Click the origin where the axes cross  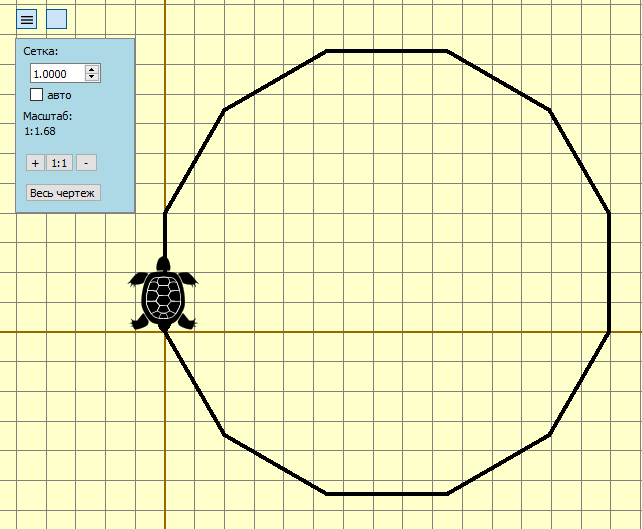pyautogui.click(x=165, y=331)
